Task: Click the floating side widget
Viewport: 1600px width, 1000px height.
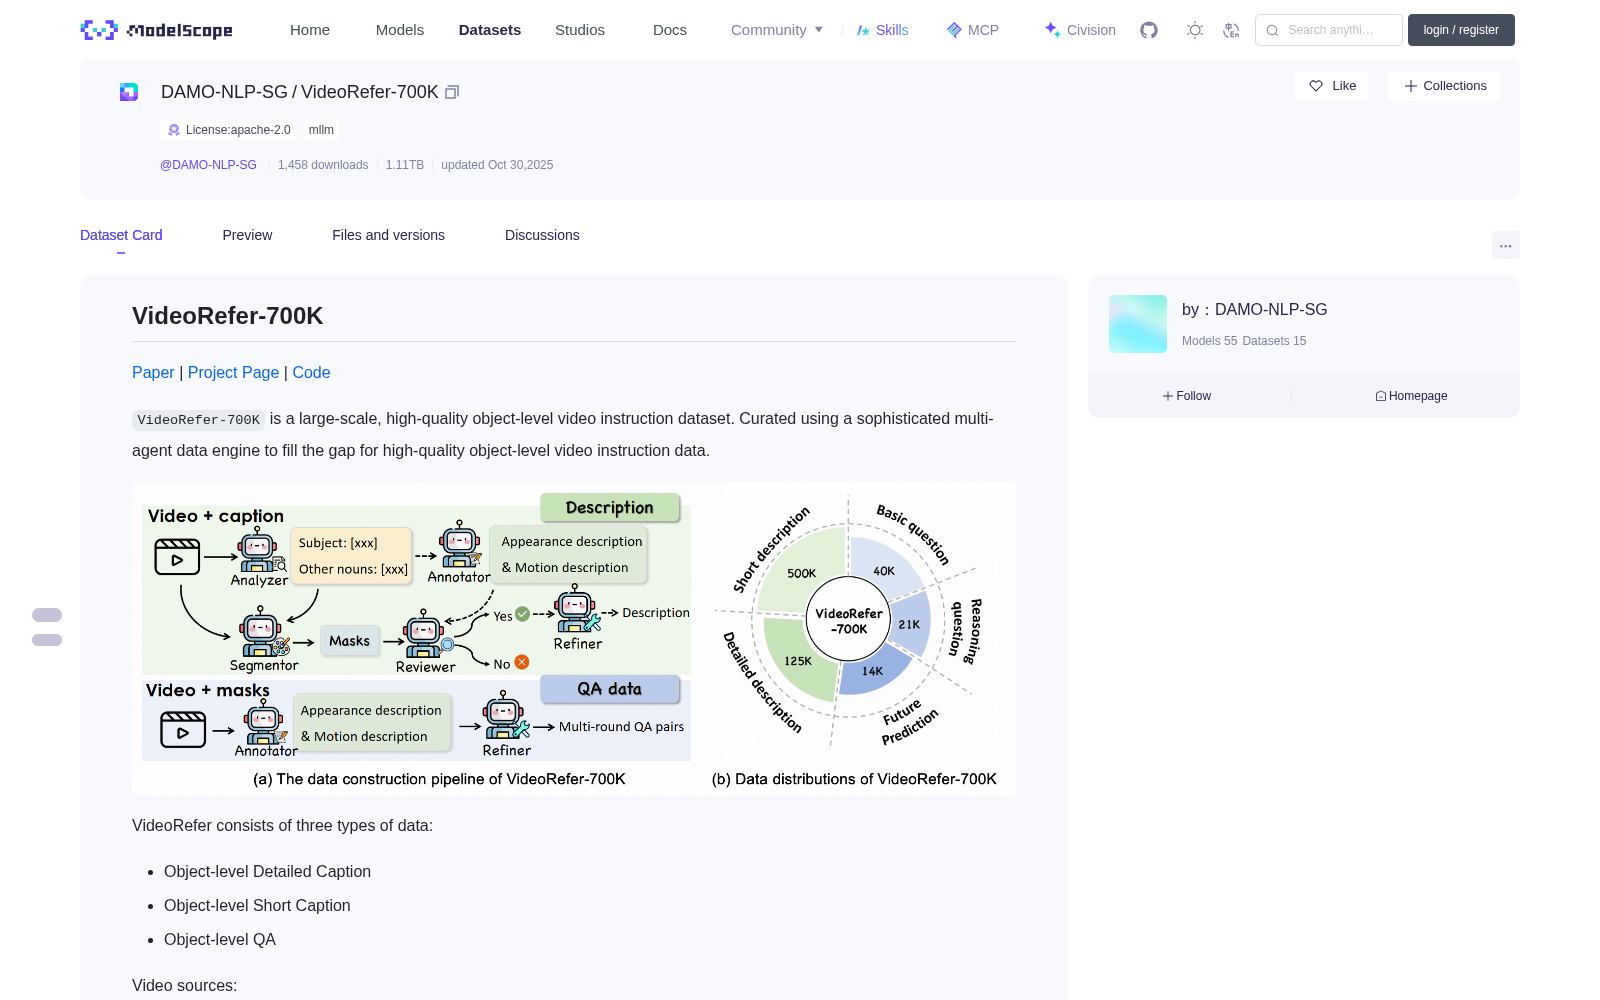Action: point(47,627)
